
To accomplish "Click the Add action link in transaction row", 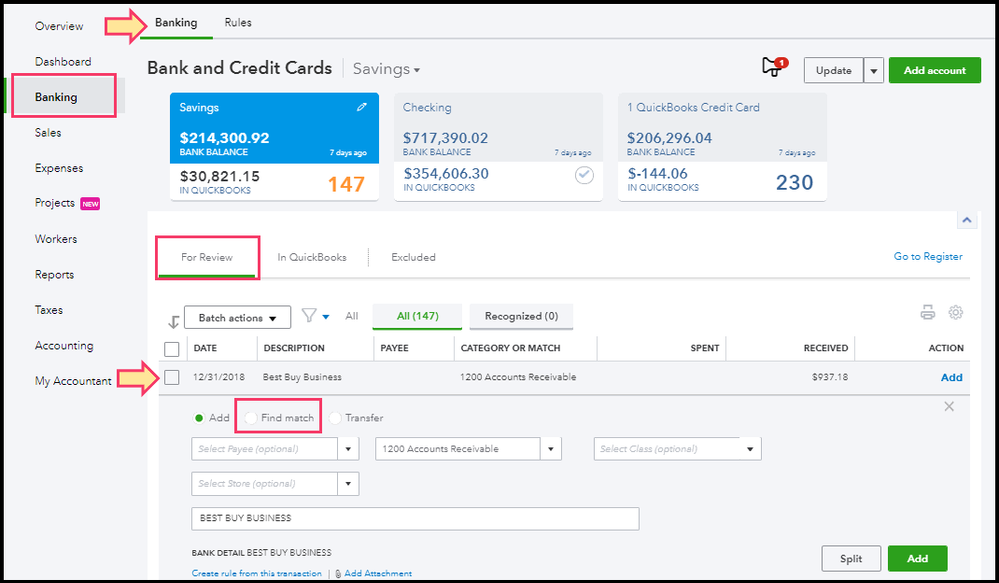I will [951, 377].
